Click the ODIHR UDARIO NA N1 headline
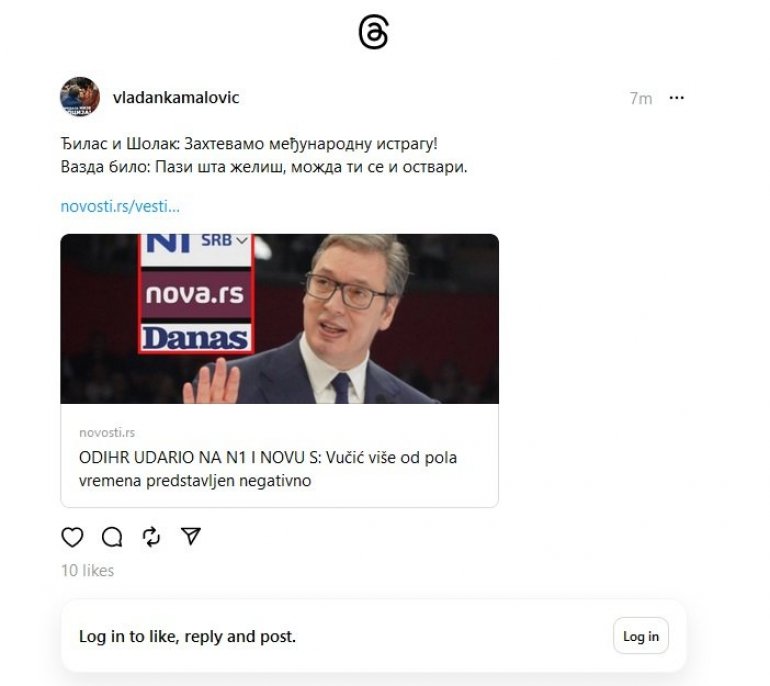The image size is (770, 686). tap(268, 469)
